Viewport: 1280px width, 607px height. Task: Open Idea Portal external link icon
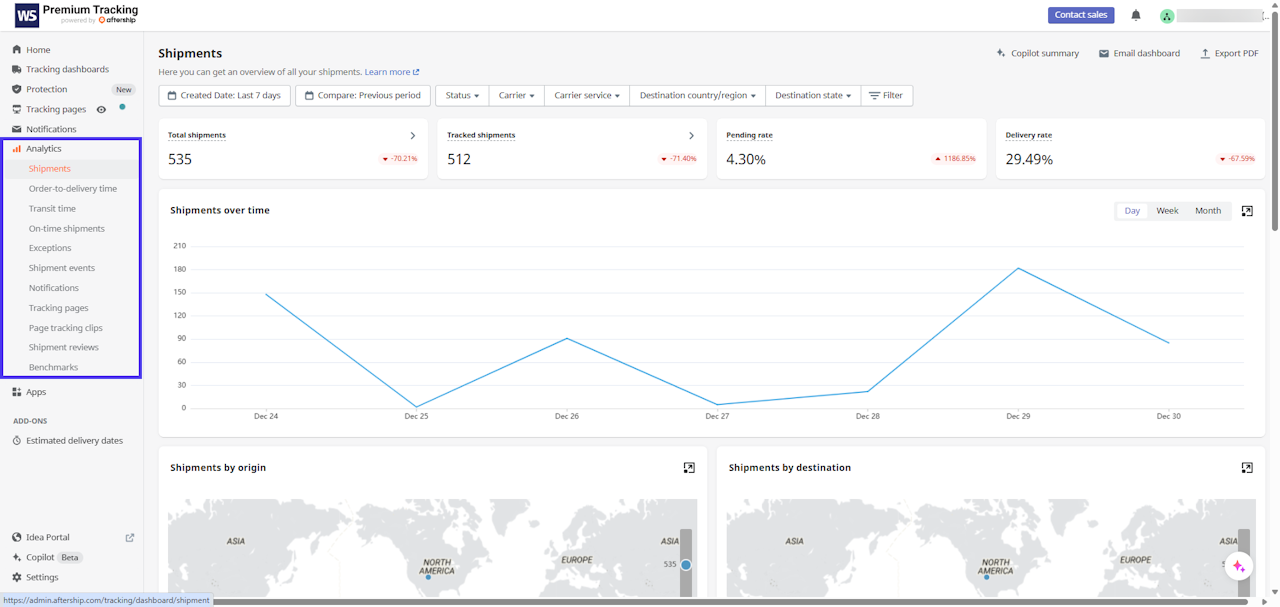coord(130,538)
